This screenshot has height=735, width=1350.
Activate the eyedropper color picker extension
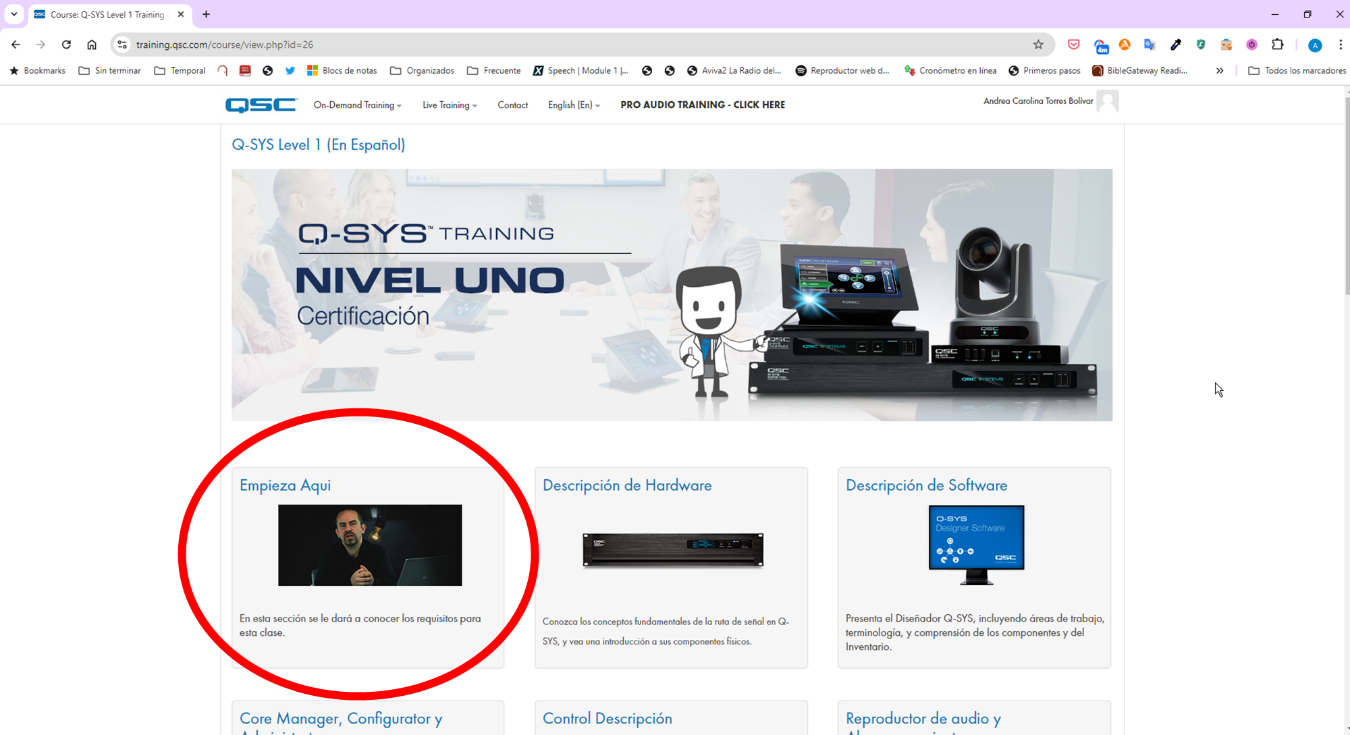(x=1176, y=44)
